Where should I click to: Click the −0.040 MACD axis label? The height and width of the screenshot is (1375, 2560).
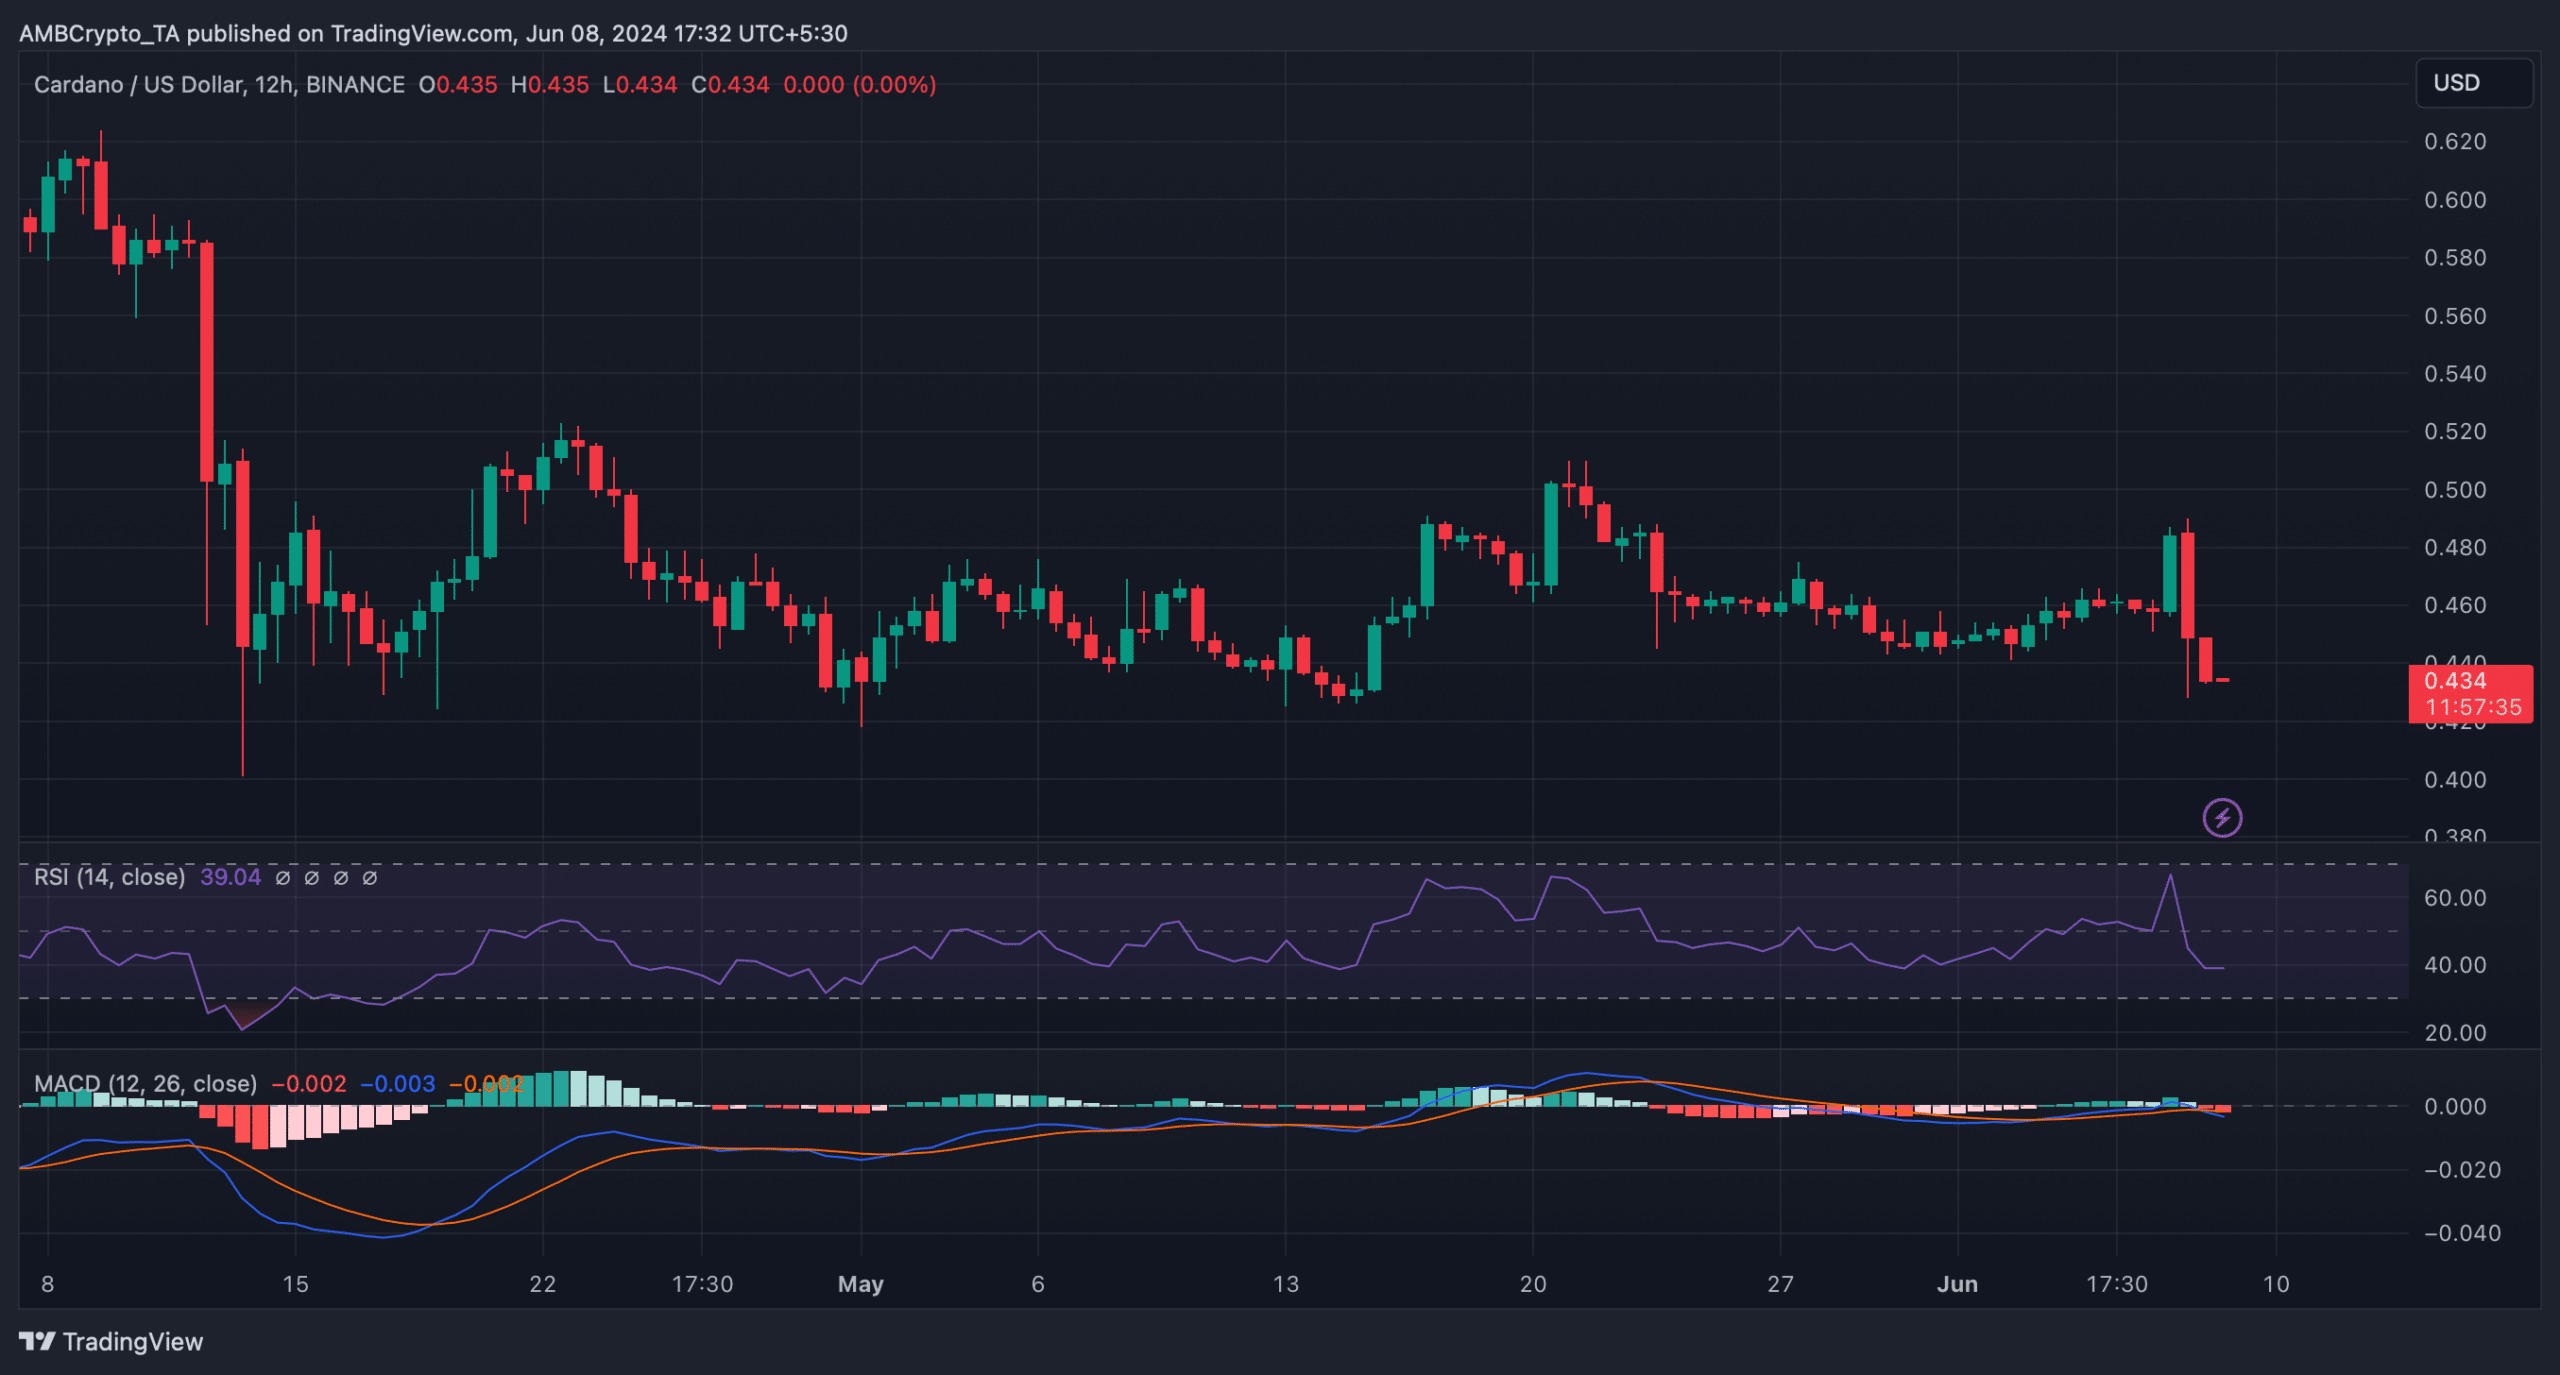tap(2462, 1233)
